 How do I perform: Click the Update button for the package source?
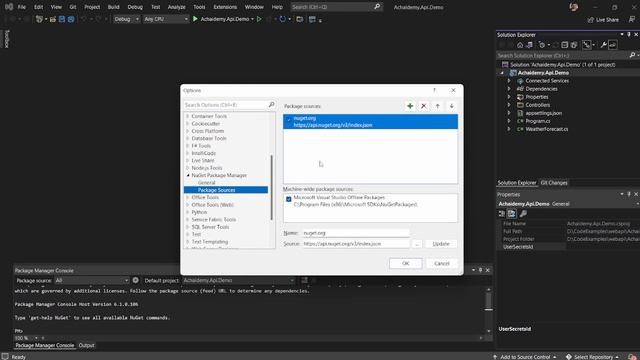(x=441, y=244)
